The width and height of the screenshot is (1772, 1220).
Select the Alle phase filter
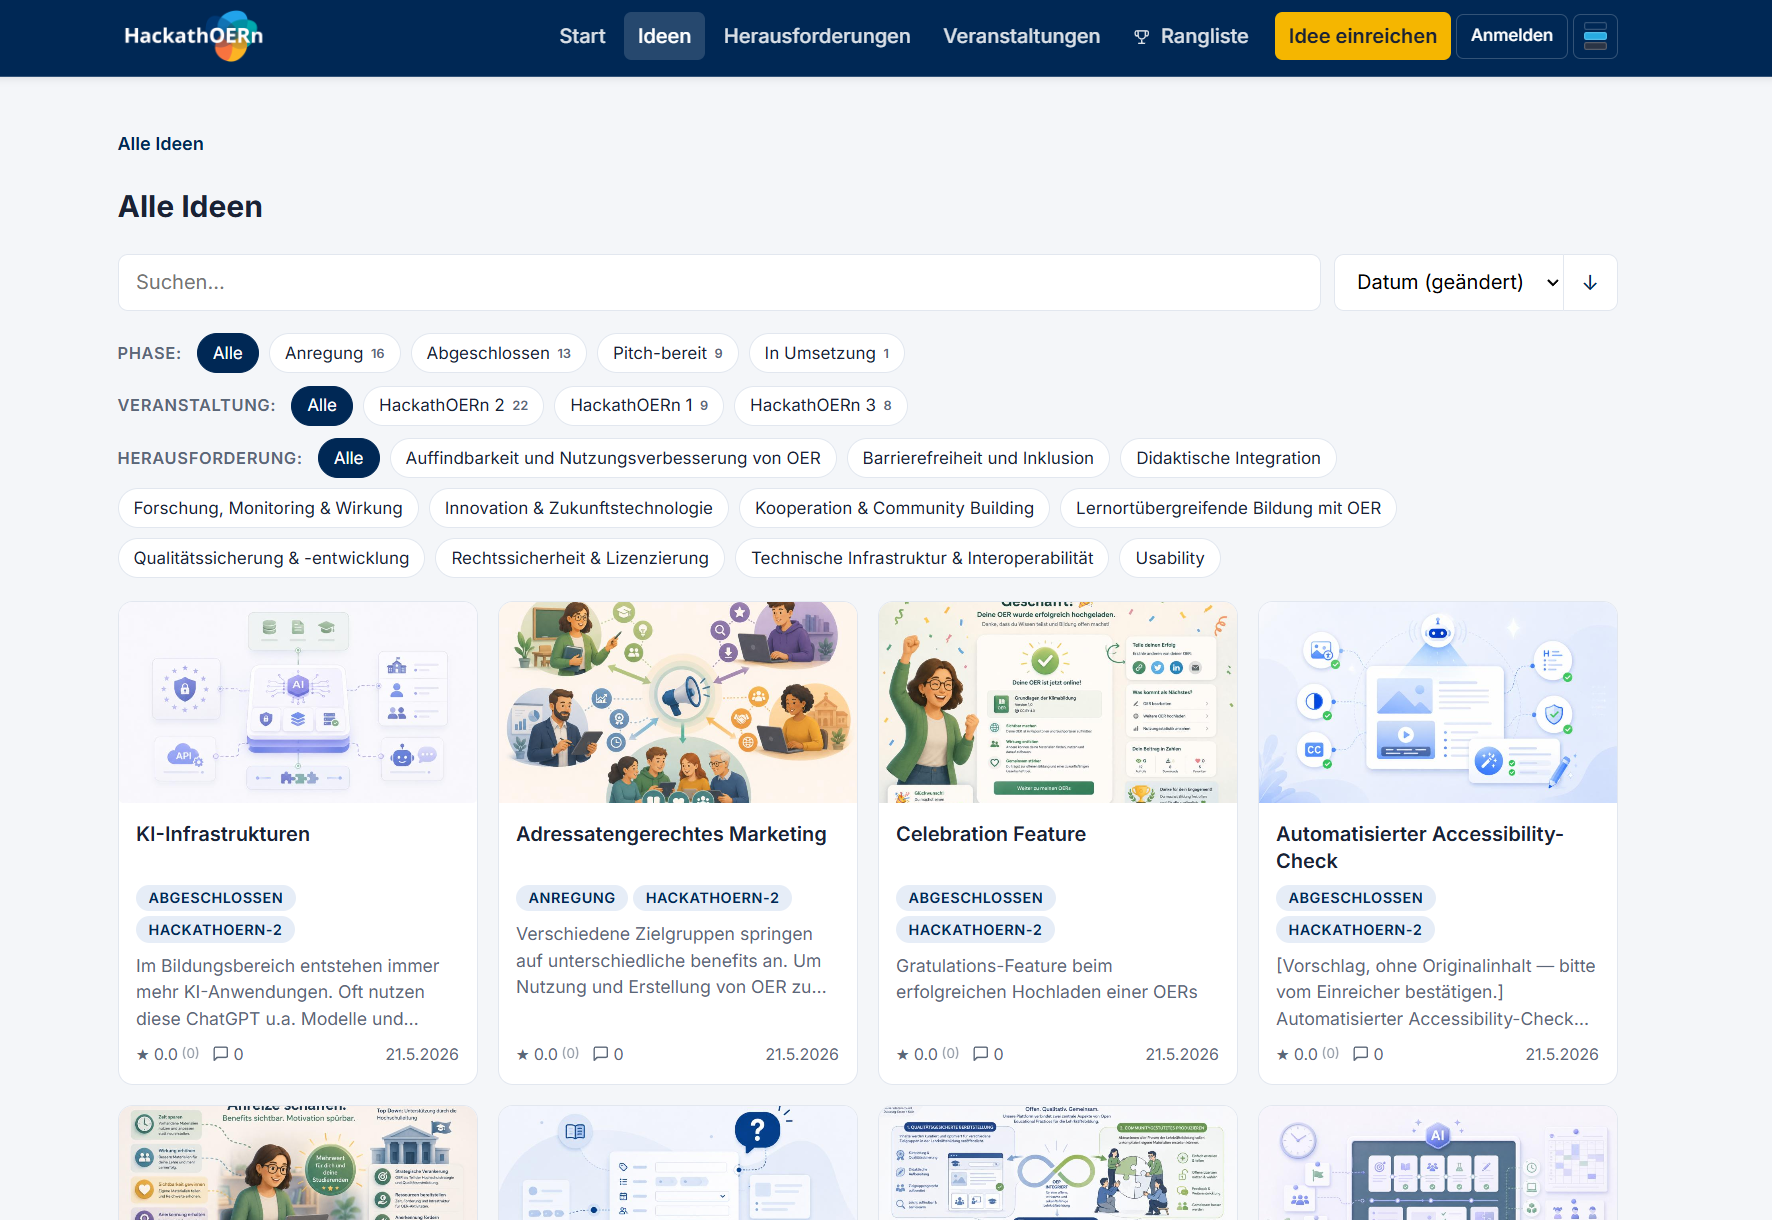[228, 353]
